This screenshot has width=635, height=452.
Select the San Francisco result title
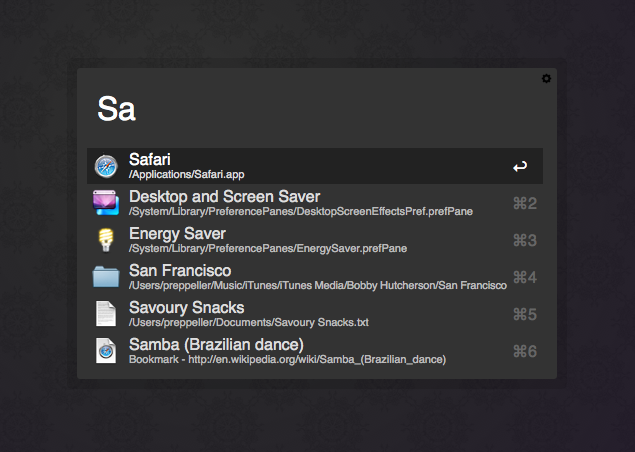[x=180, y=270]
